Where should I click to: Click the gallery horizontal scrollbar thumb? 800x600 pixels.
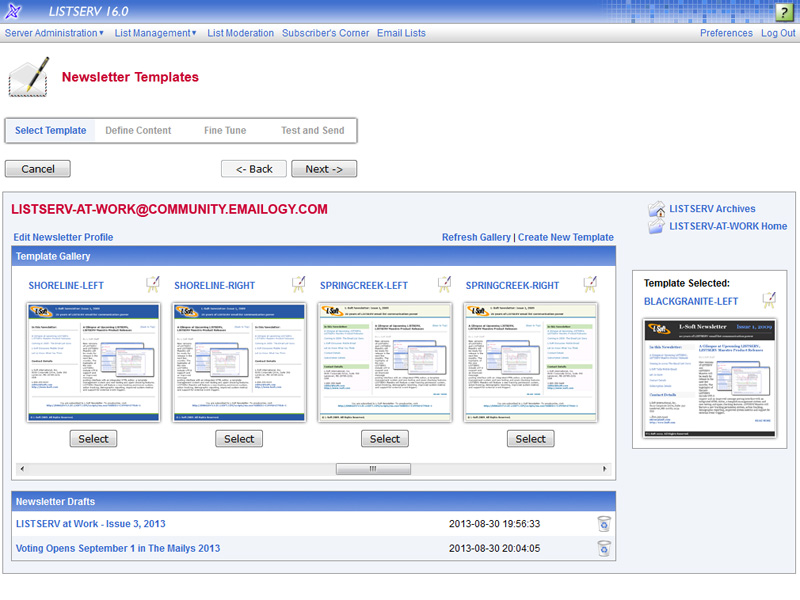[x=373, y=468]
